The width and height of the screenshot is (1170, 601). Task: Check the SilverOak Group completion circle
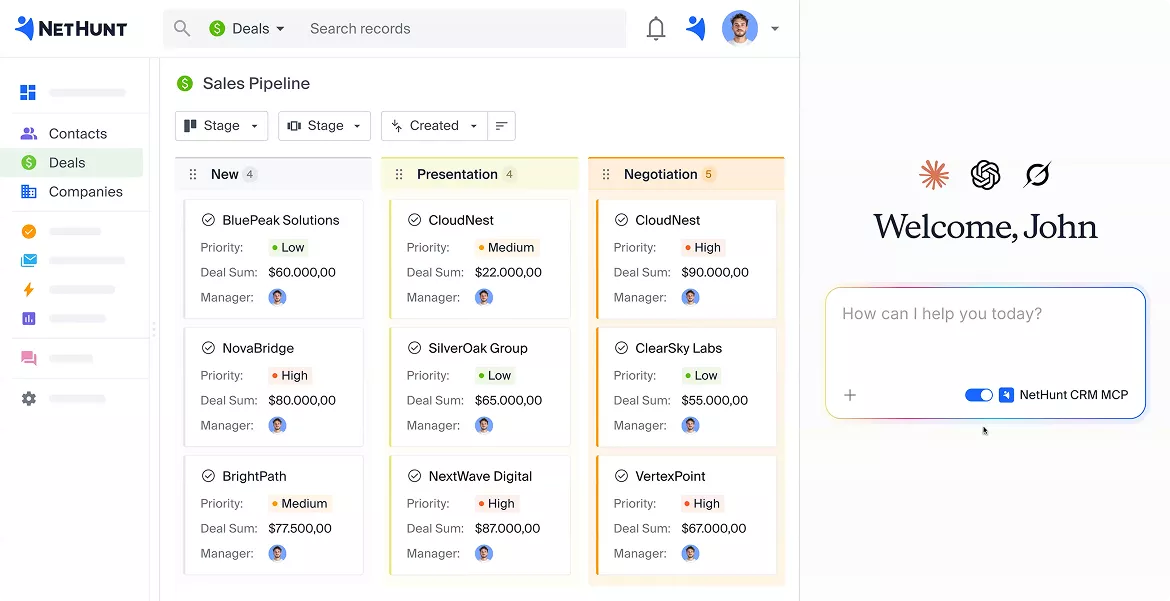point(414,348)
